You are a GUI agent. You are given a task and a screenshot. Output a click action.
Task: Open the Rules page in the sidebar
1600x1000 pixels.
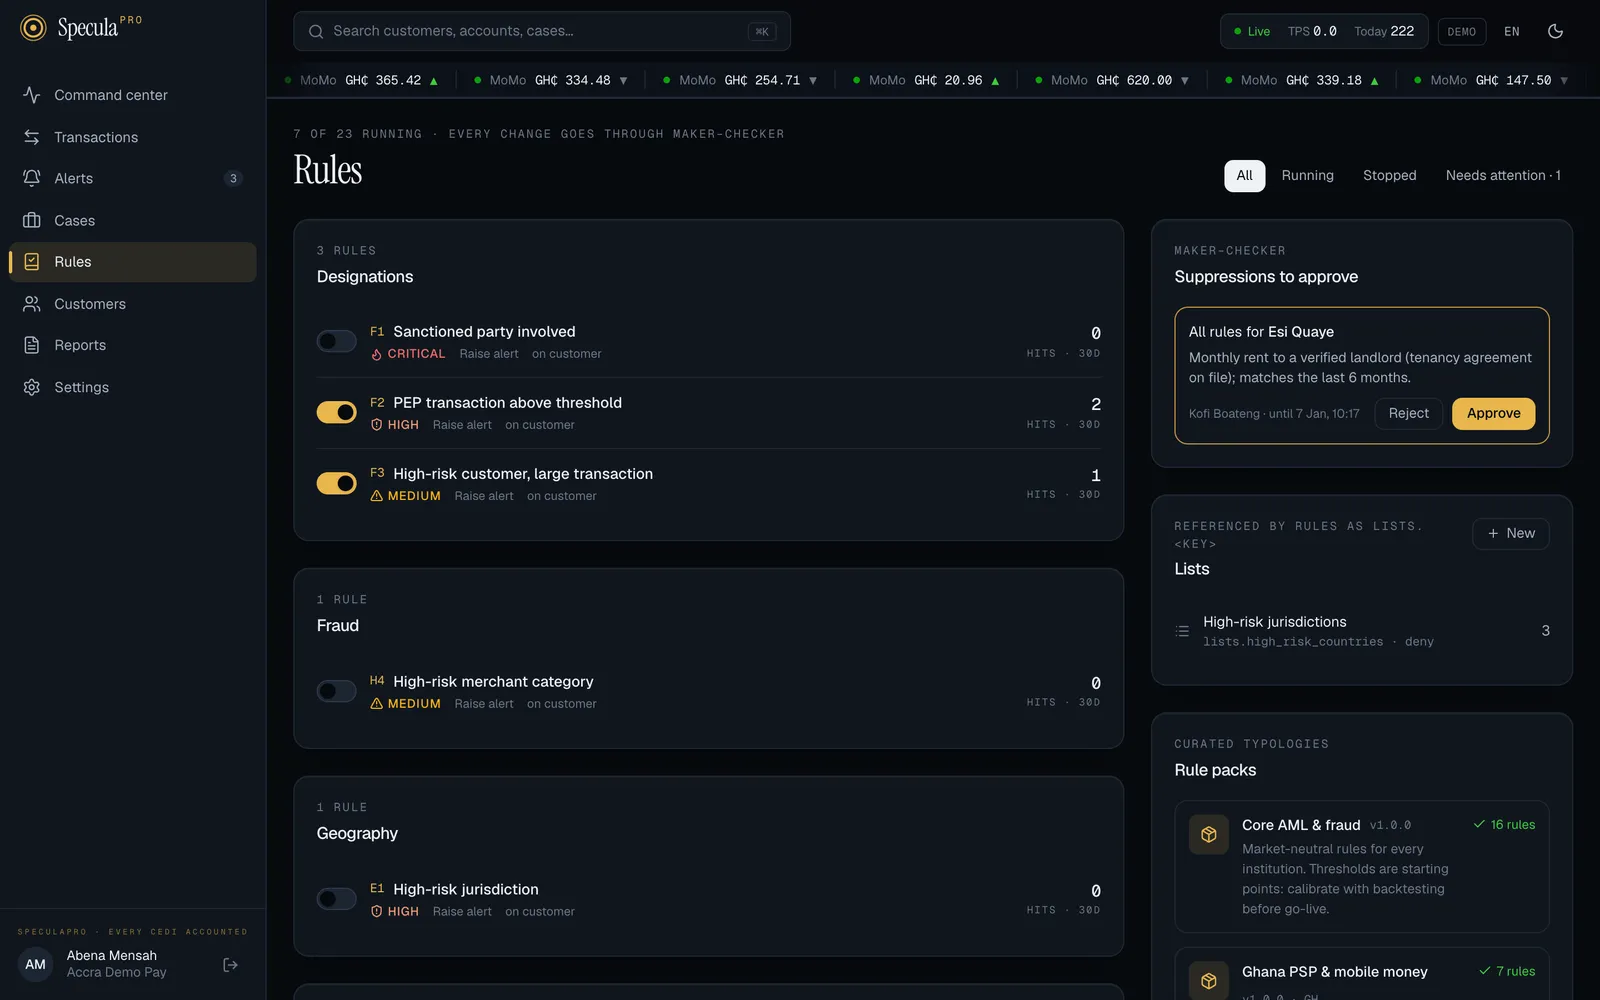pos(133,262)
